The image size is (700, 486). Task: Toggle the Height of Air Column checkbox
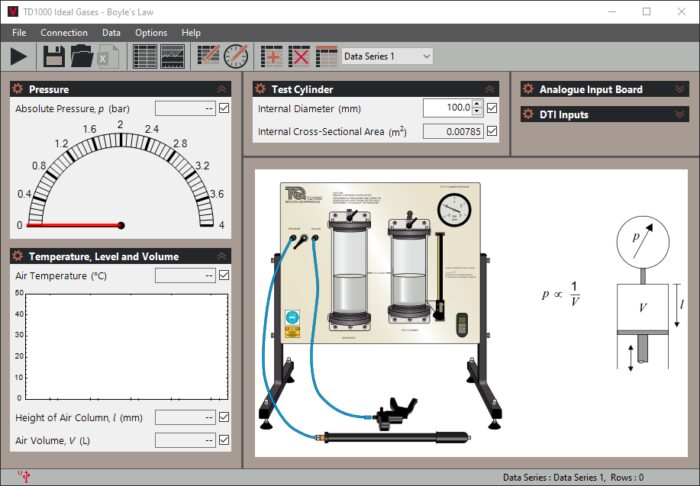click(x=224, y=417)
